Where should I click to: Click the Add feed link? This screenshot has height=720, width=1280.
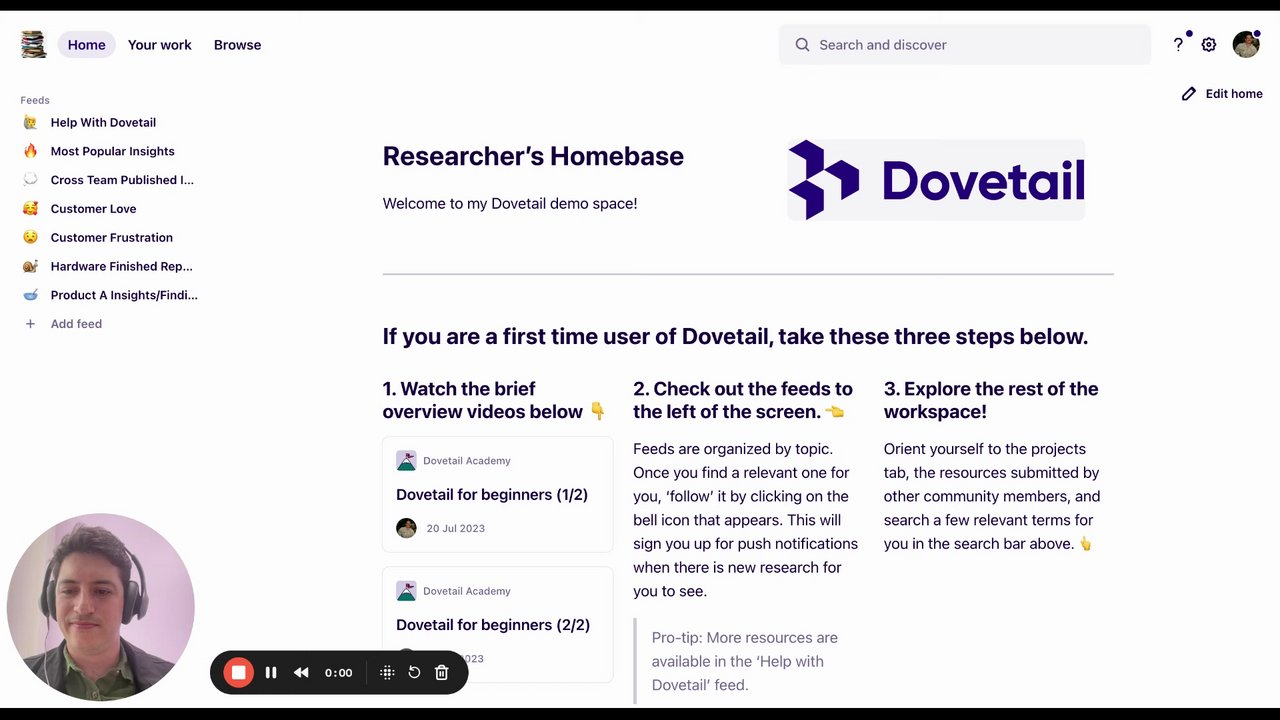[x=76, y=324]
